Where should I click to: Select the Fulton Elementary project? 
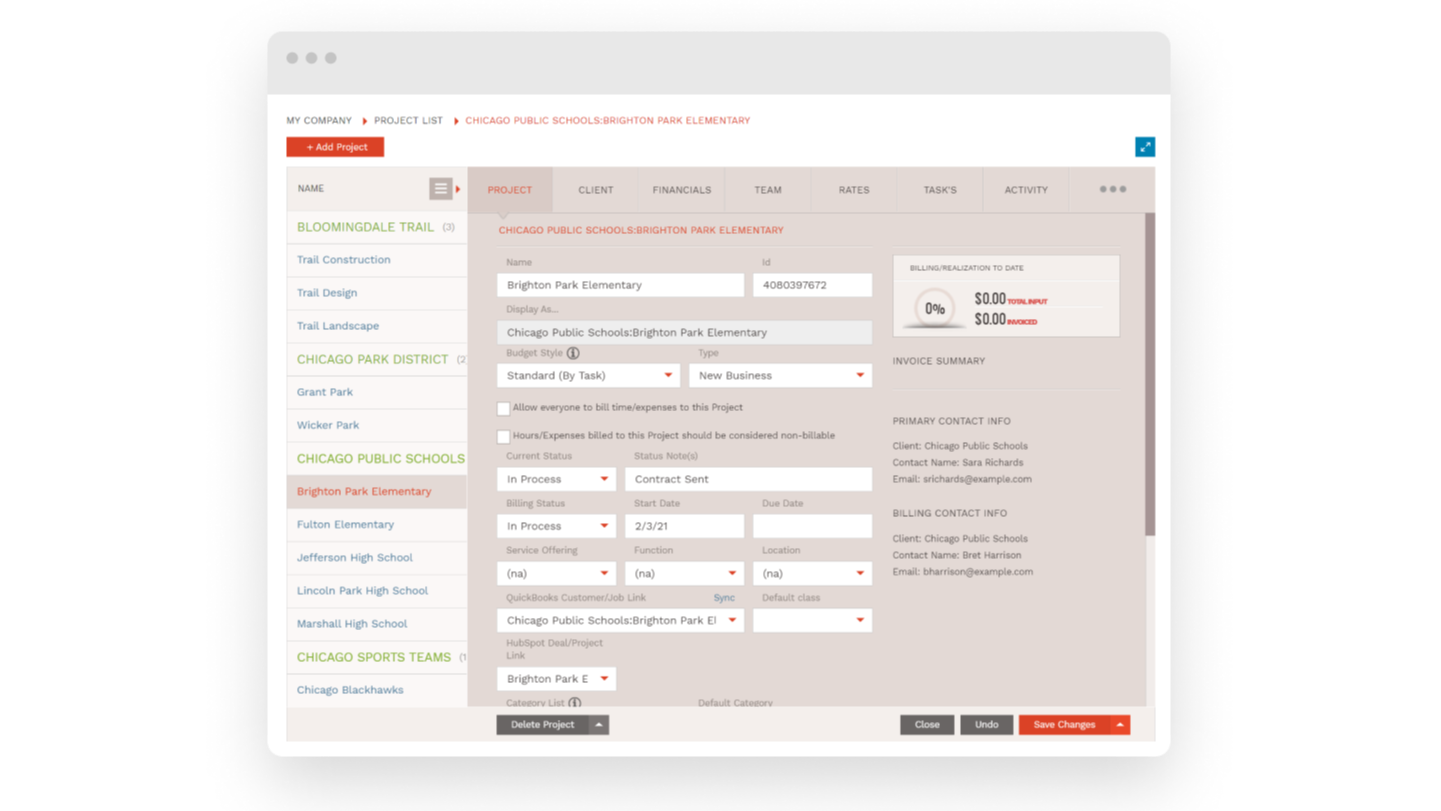pyautogui.click(x=345, y=524)
